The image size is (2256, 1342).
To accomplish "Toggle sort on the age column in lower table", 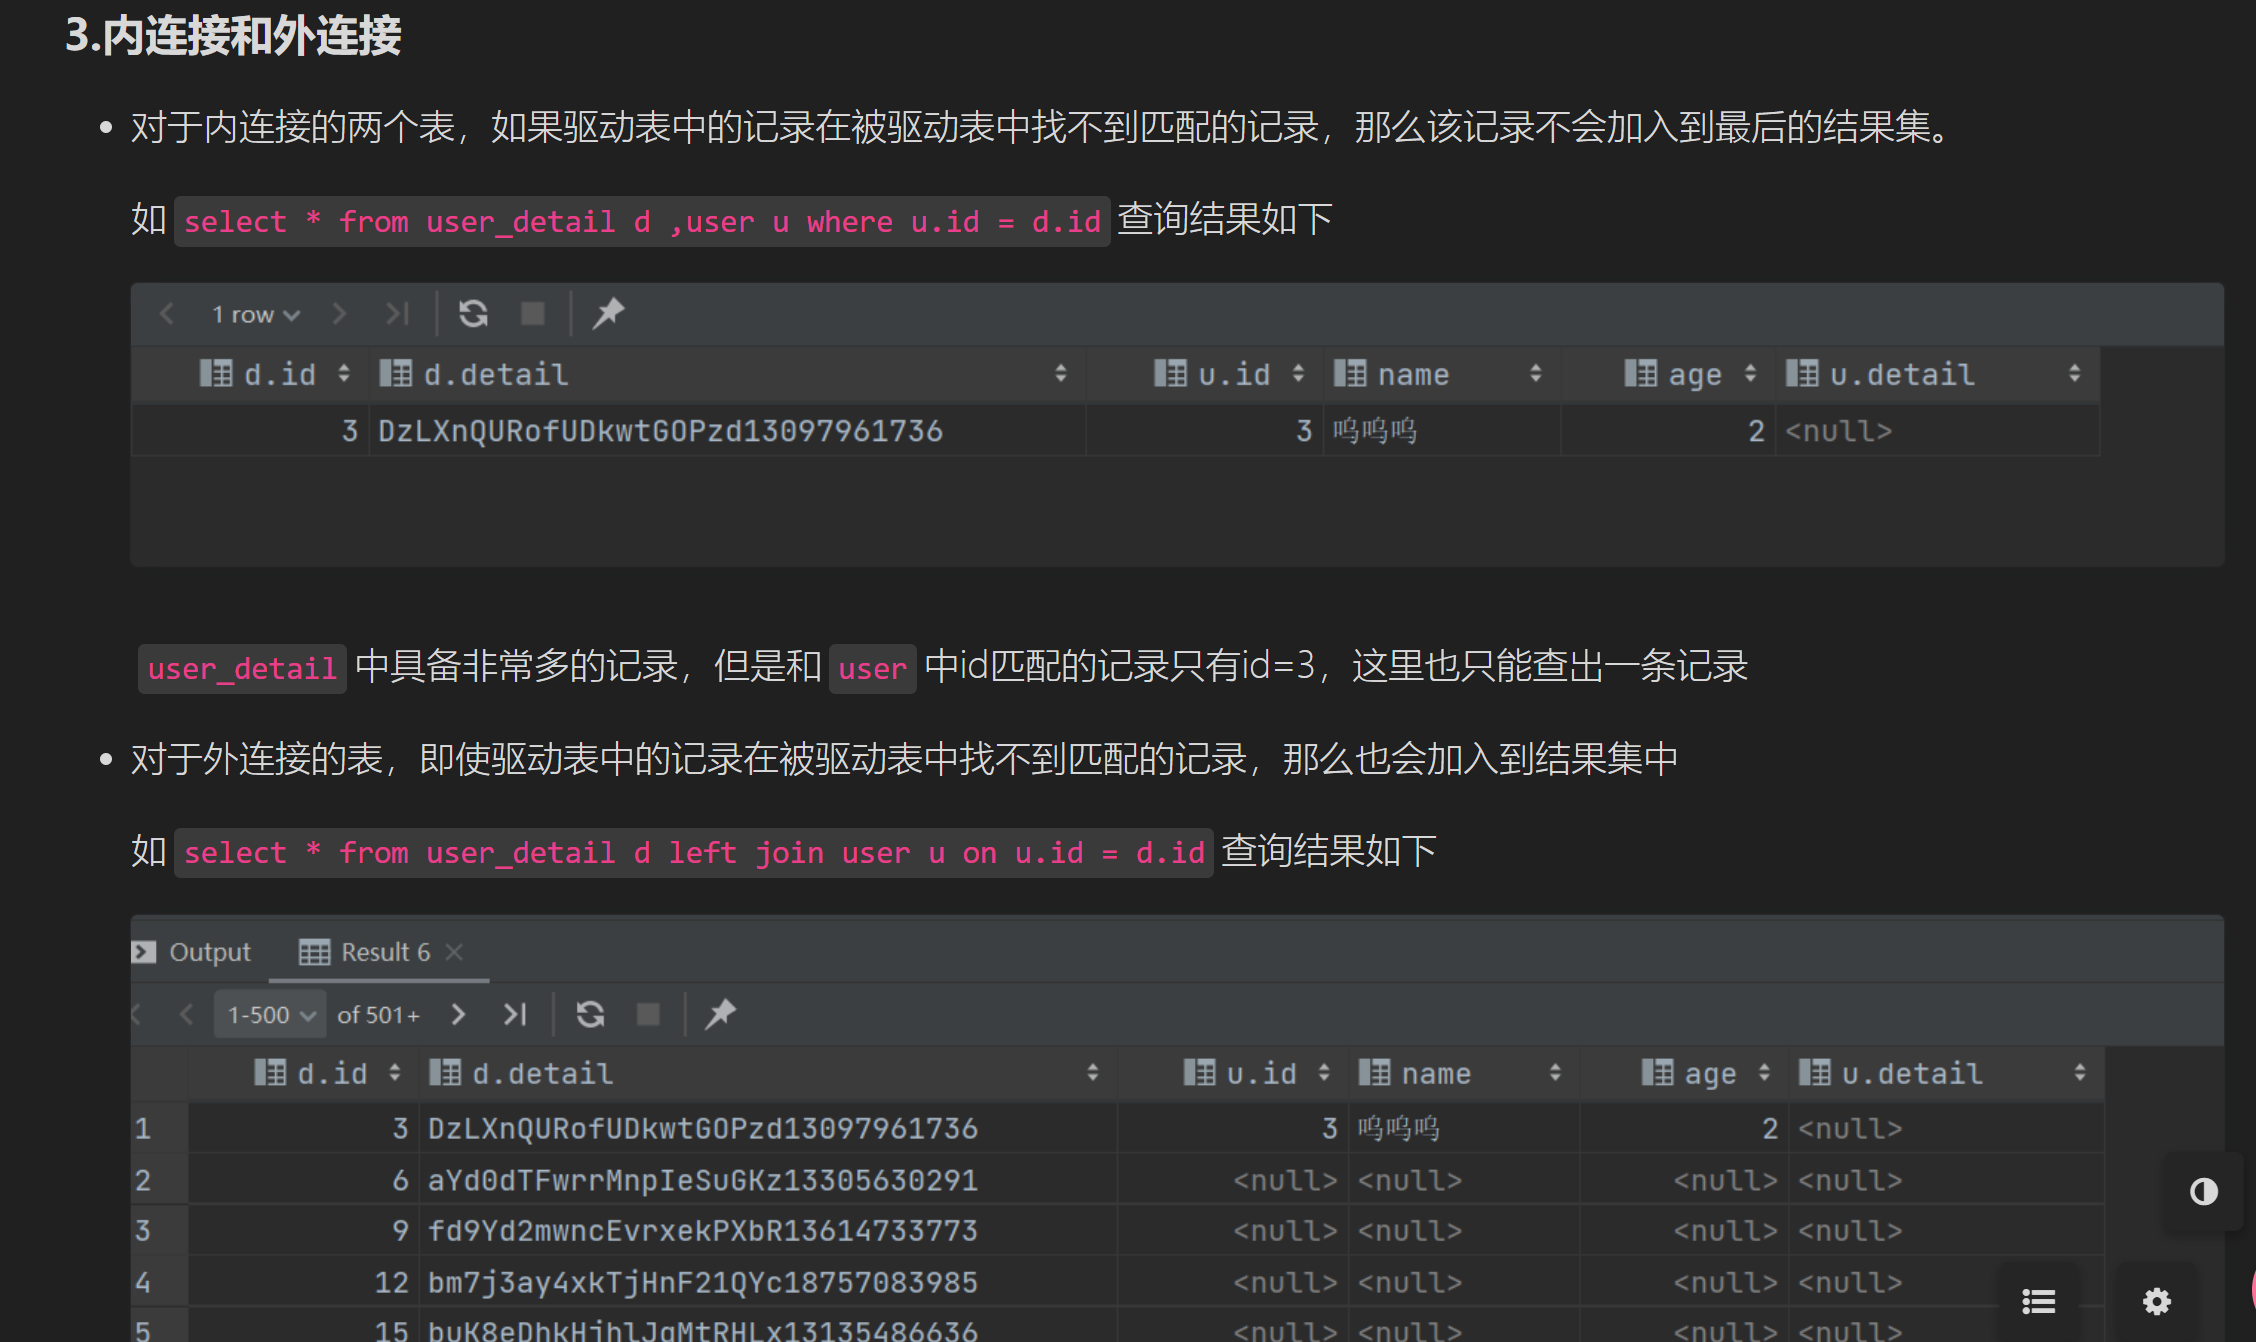I will tap(1764, 1073).
